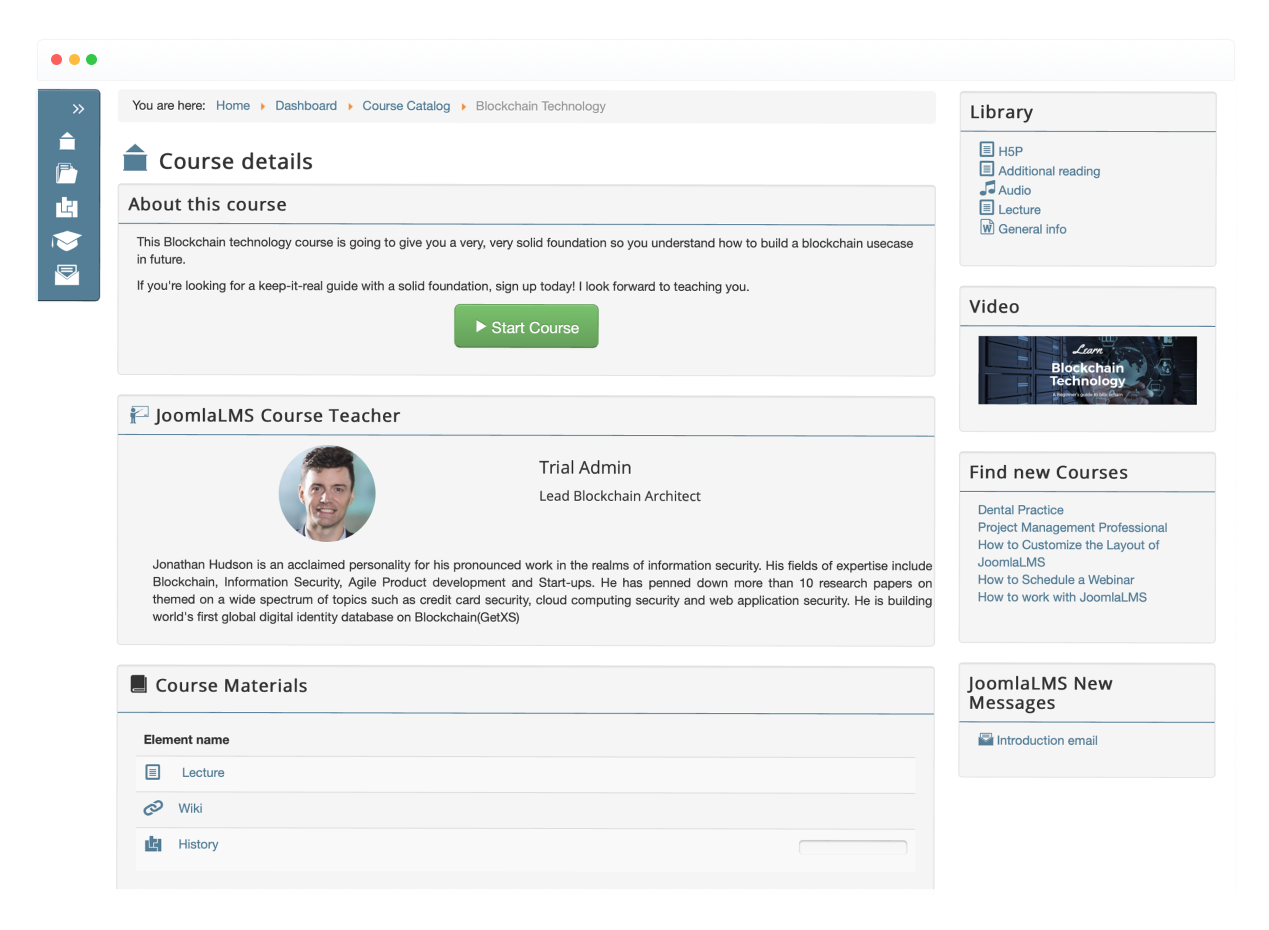This screenshot has width=1269, height=930.
Task: Go to Home in the breadcrumb
Action: 233,106
